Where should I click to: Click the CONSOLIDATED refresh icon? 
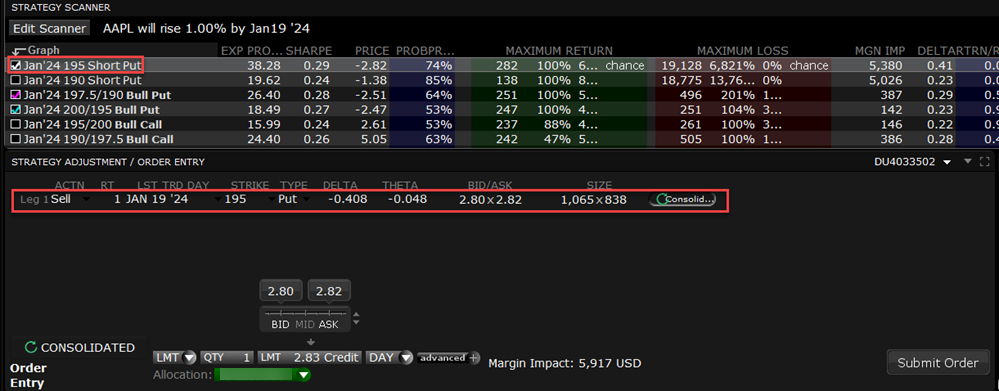click(31, 348)
